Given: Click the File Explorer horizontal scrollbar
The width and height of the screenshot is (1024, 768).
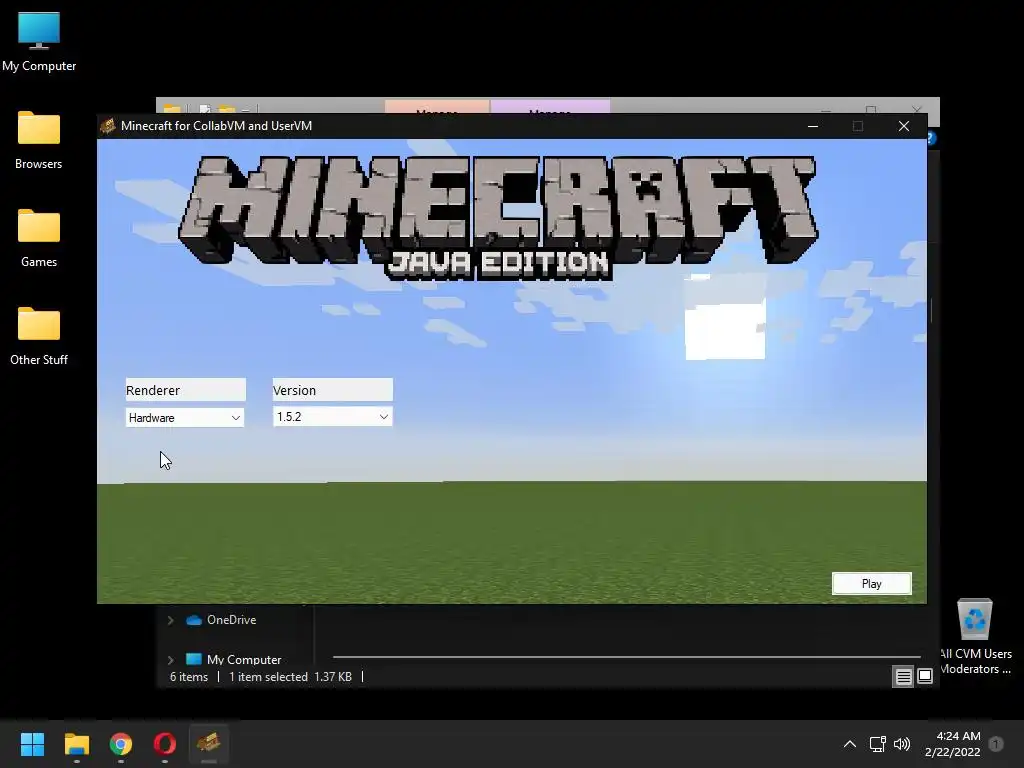Looking at the screenshot, I should 626,656.
